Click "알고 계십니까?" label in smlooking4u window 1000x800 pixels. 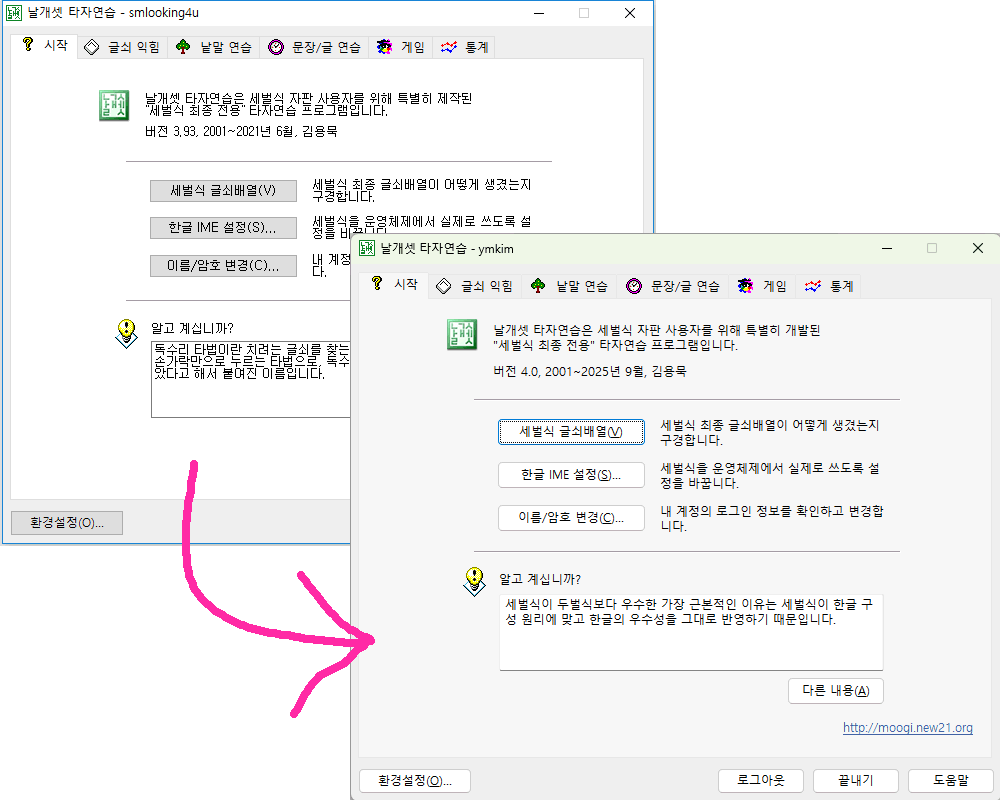(x=192, y=328)
